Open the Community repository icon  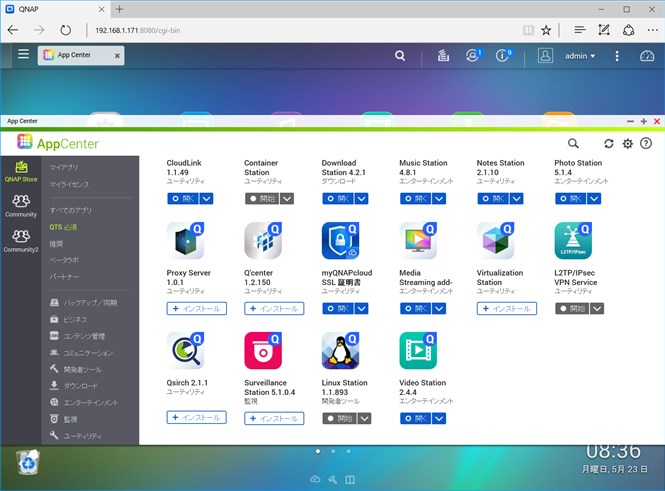coord(21,206)
